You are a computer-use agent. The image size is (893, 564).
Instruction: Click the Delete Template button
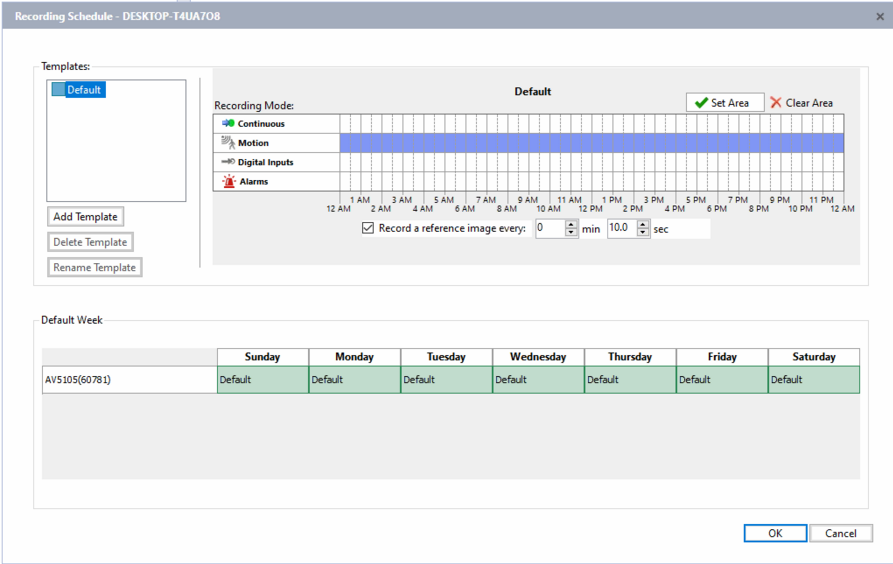point(90,242)
